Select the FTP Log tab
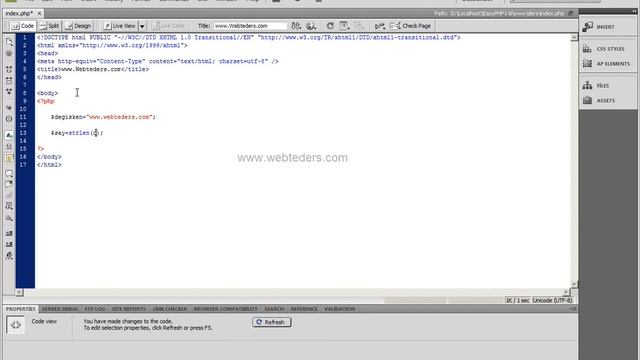 pos(95,309)
